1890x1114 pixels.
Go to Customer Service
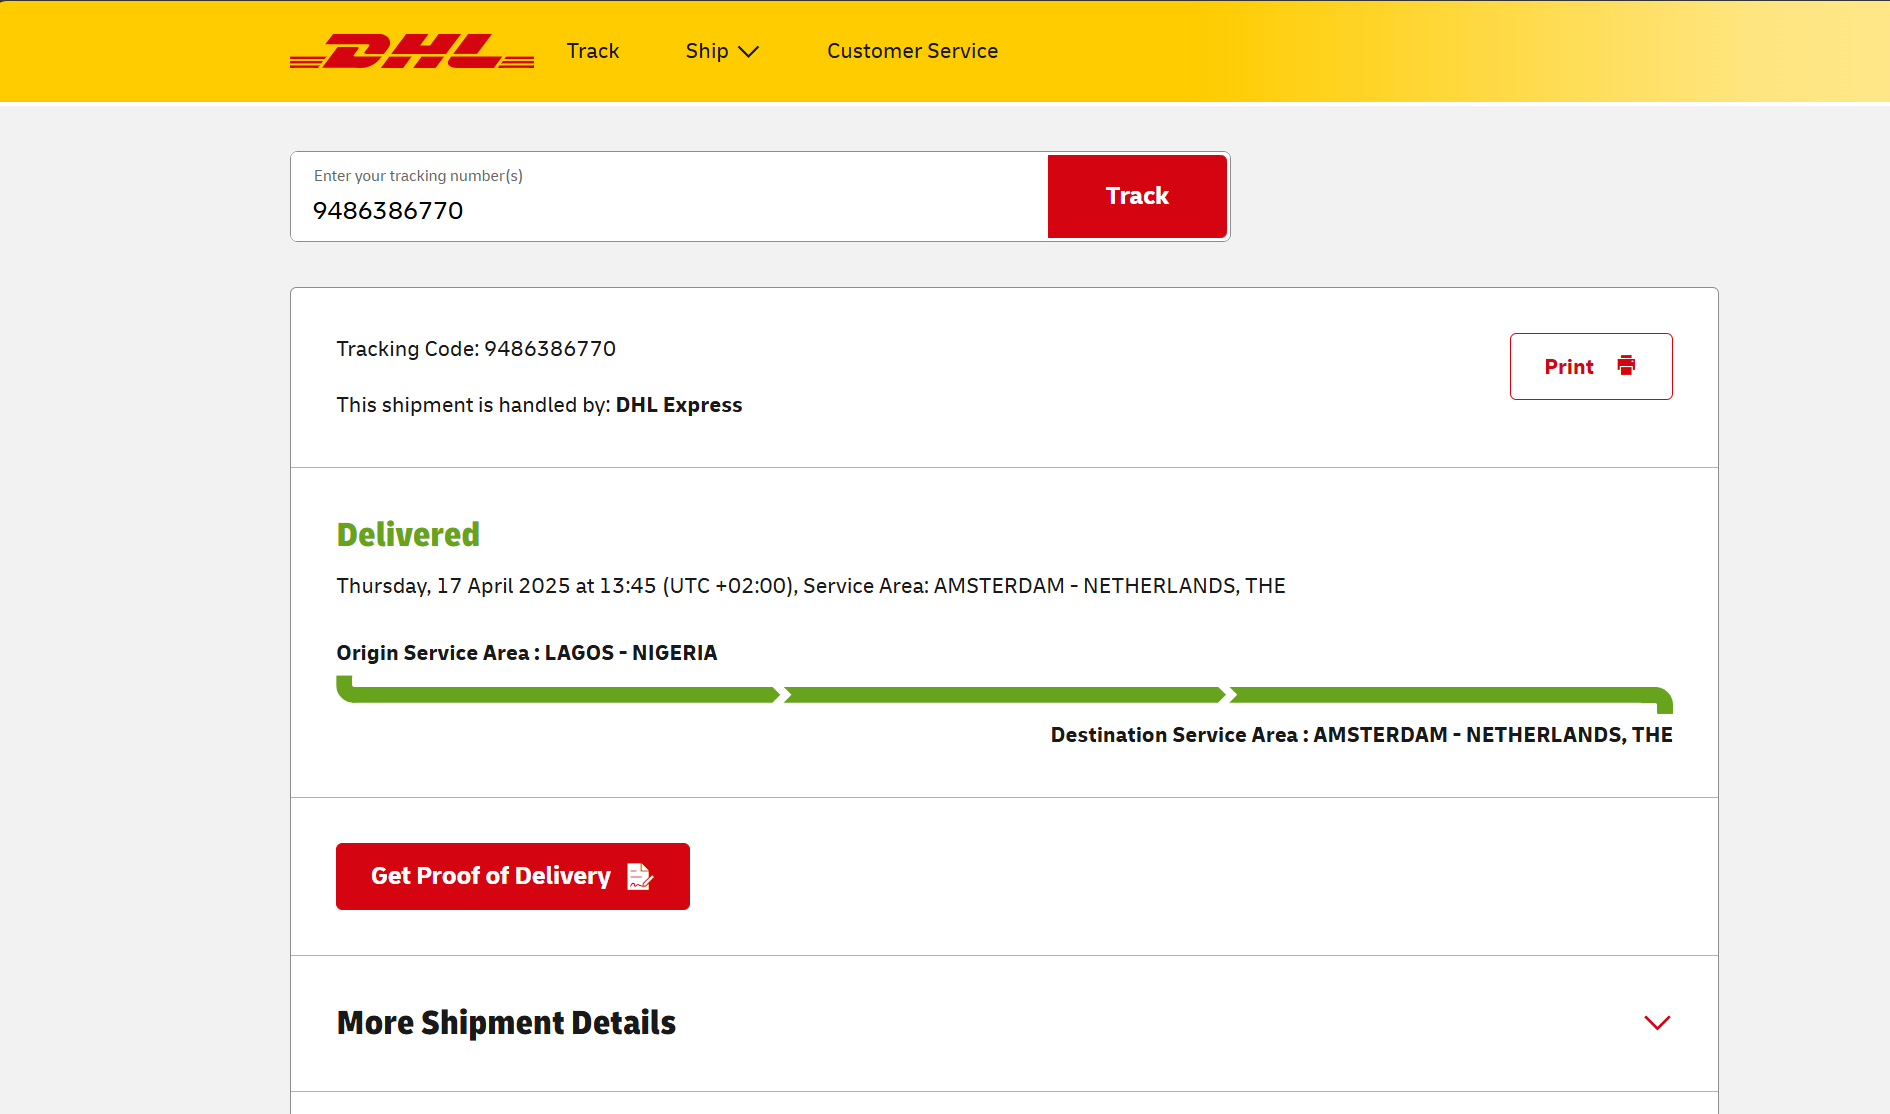(x=912, y=51)
